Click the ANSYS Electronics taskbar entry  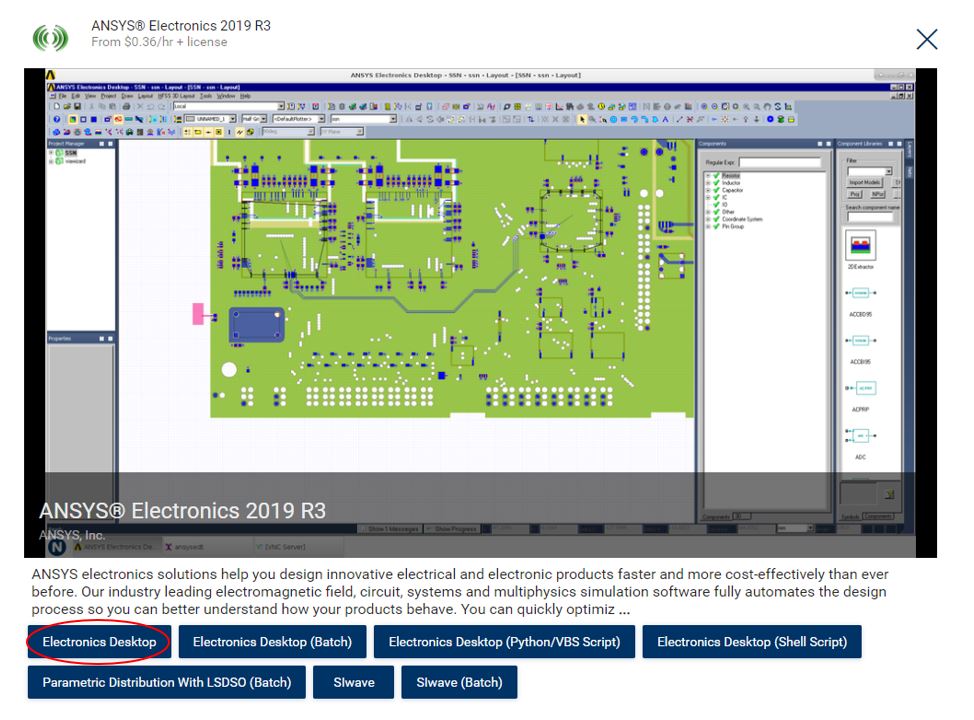[115, 547]
